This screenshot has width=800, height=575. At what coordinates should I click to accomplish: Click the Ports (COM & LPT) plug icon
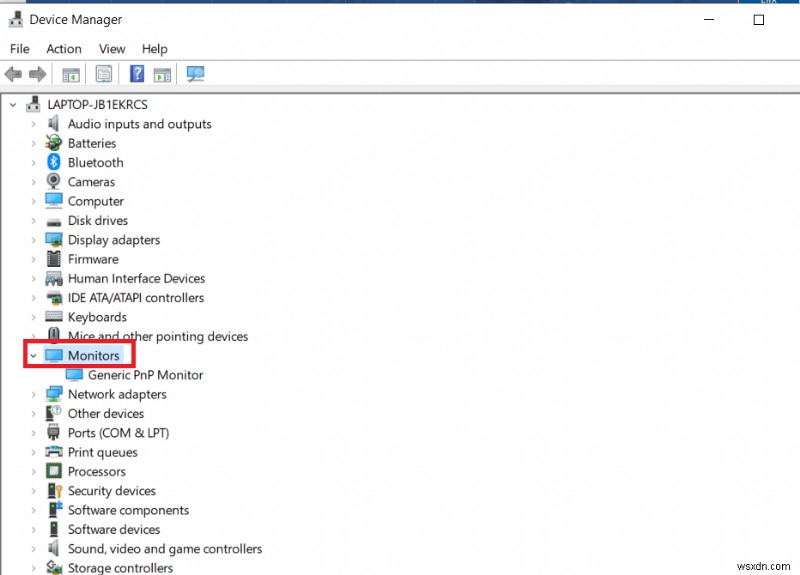click(53, 432)
